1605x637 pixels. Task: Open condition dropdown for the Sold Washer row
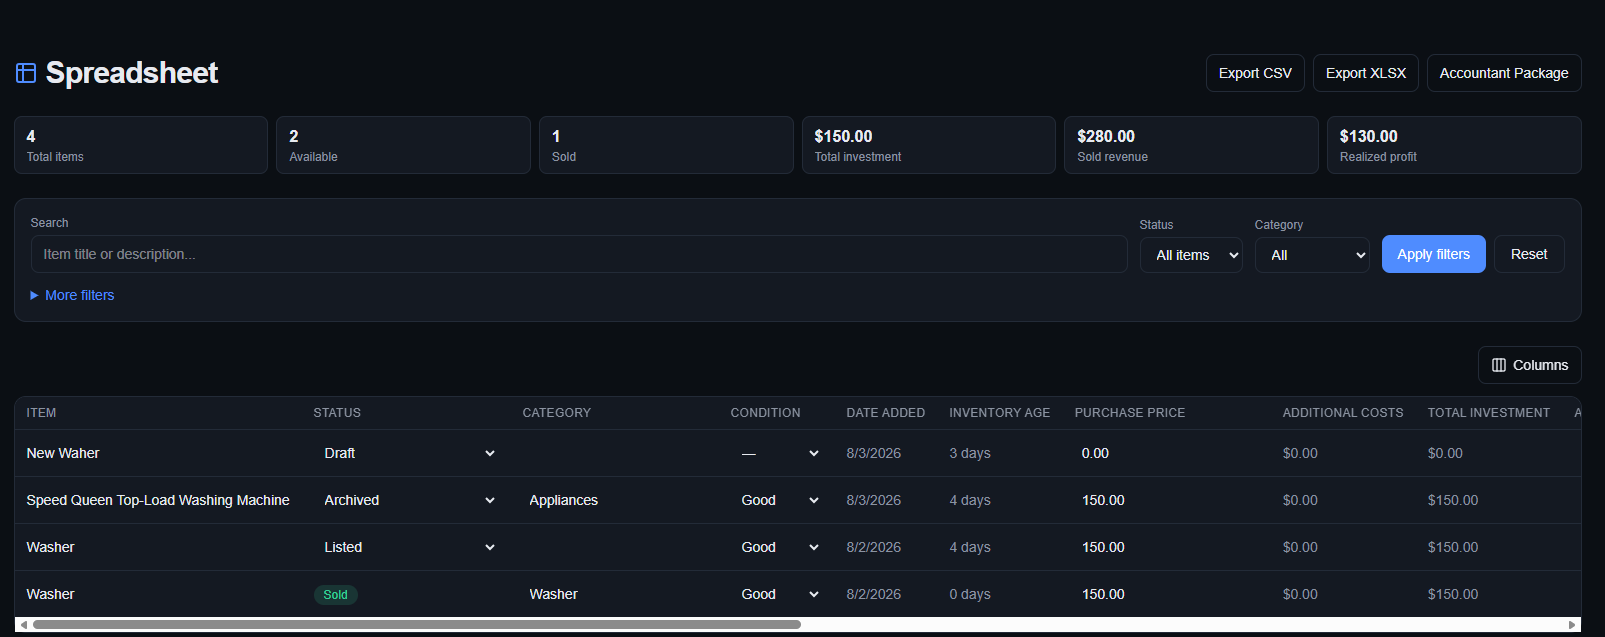pos(780,594)
